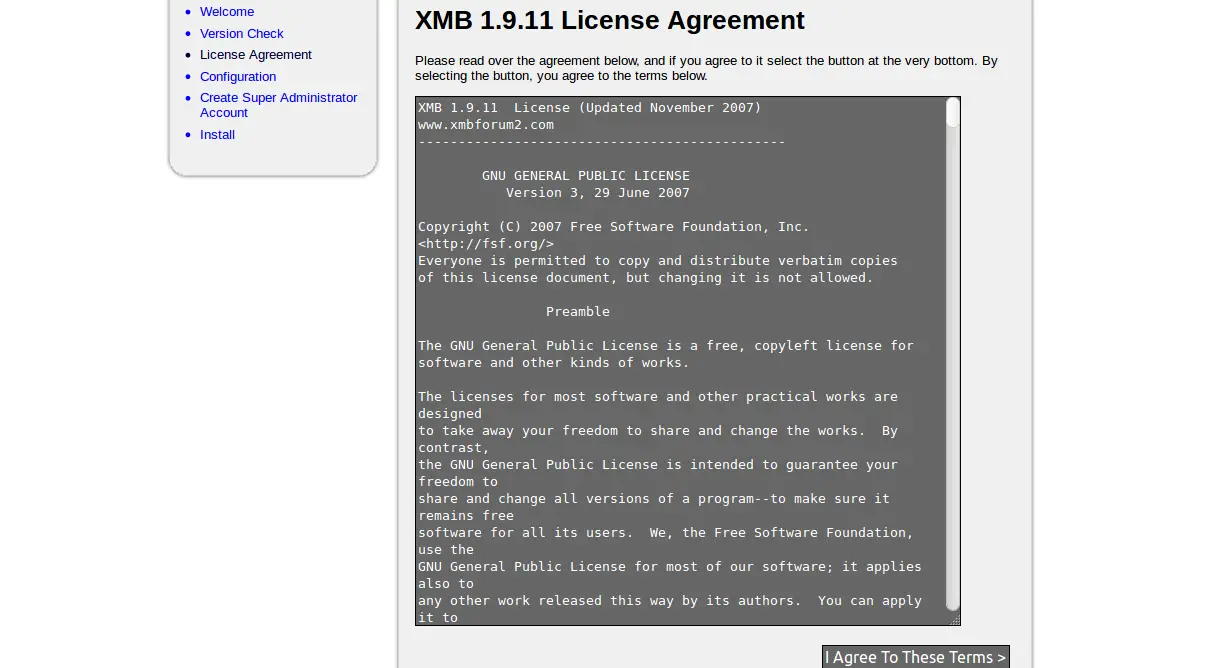This screenshot has width=1212, height=668.
Task: Open Create Super Administrator Account link
Action: (278, 105)
